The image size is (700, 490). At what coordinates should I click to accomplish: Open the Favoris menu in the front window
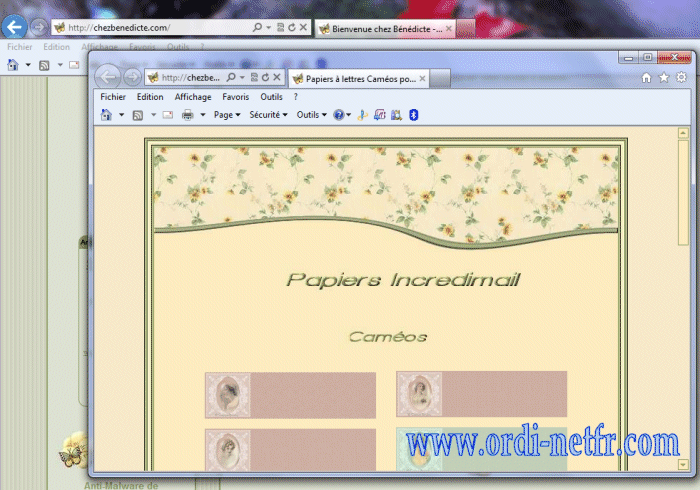(x=236, y=97)
